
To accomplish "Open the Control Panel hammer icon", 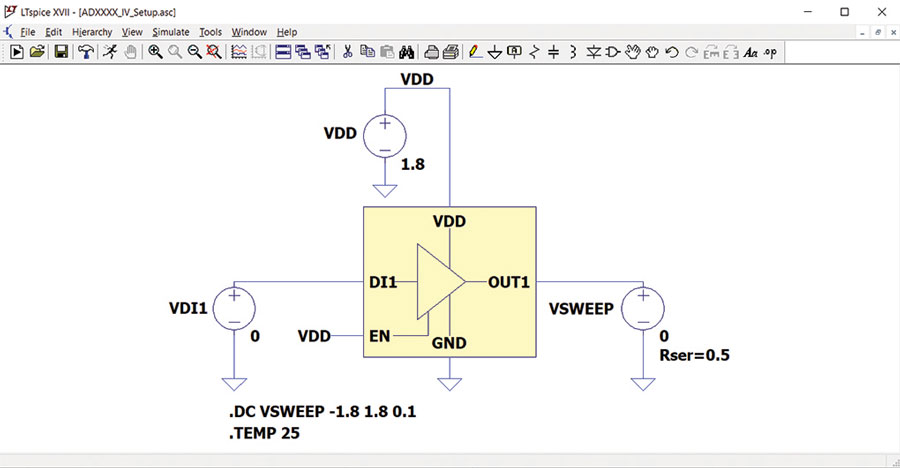I will [86, 52].
